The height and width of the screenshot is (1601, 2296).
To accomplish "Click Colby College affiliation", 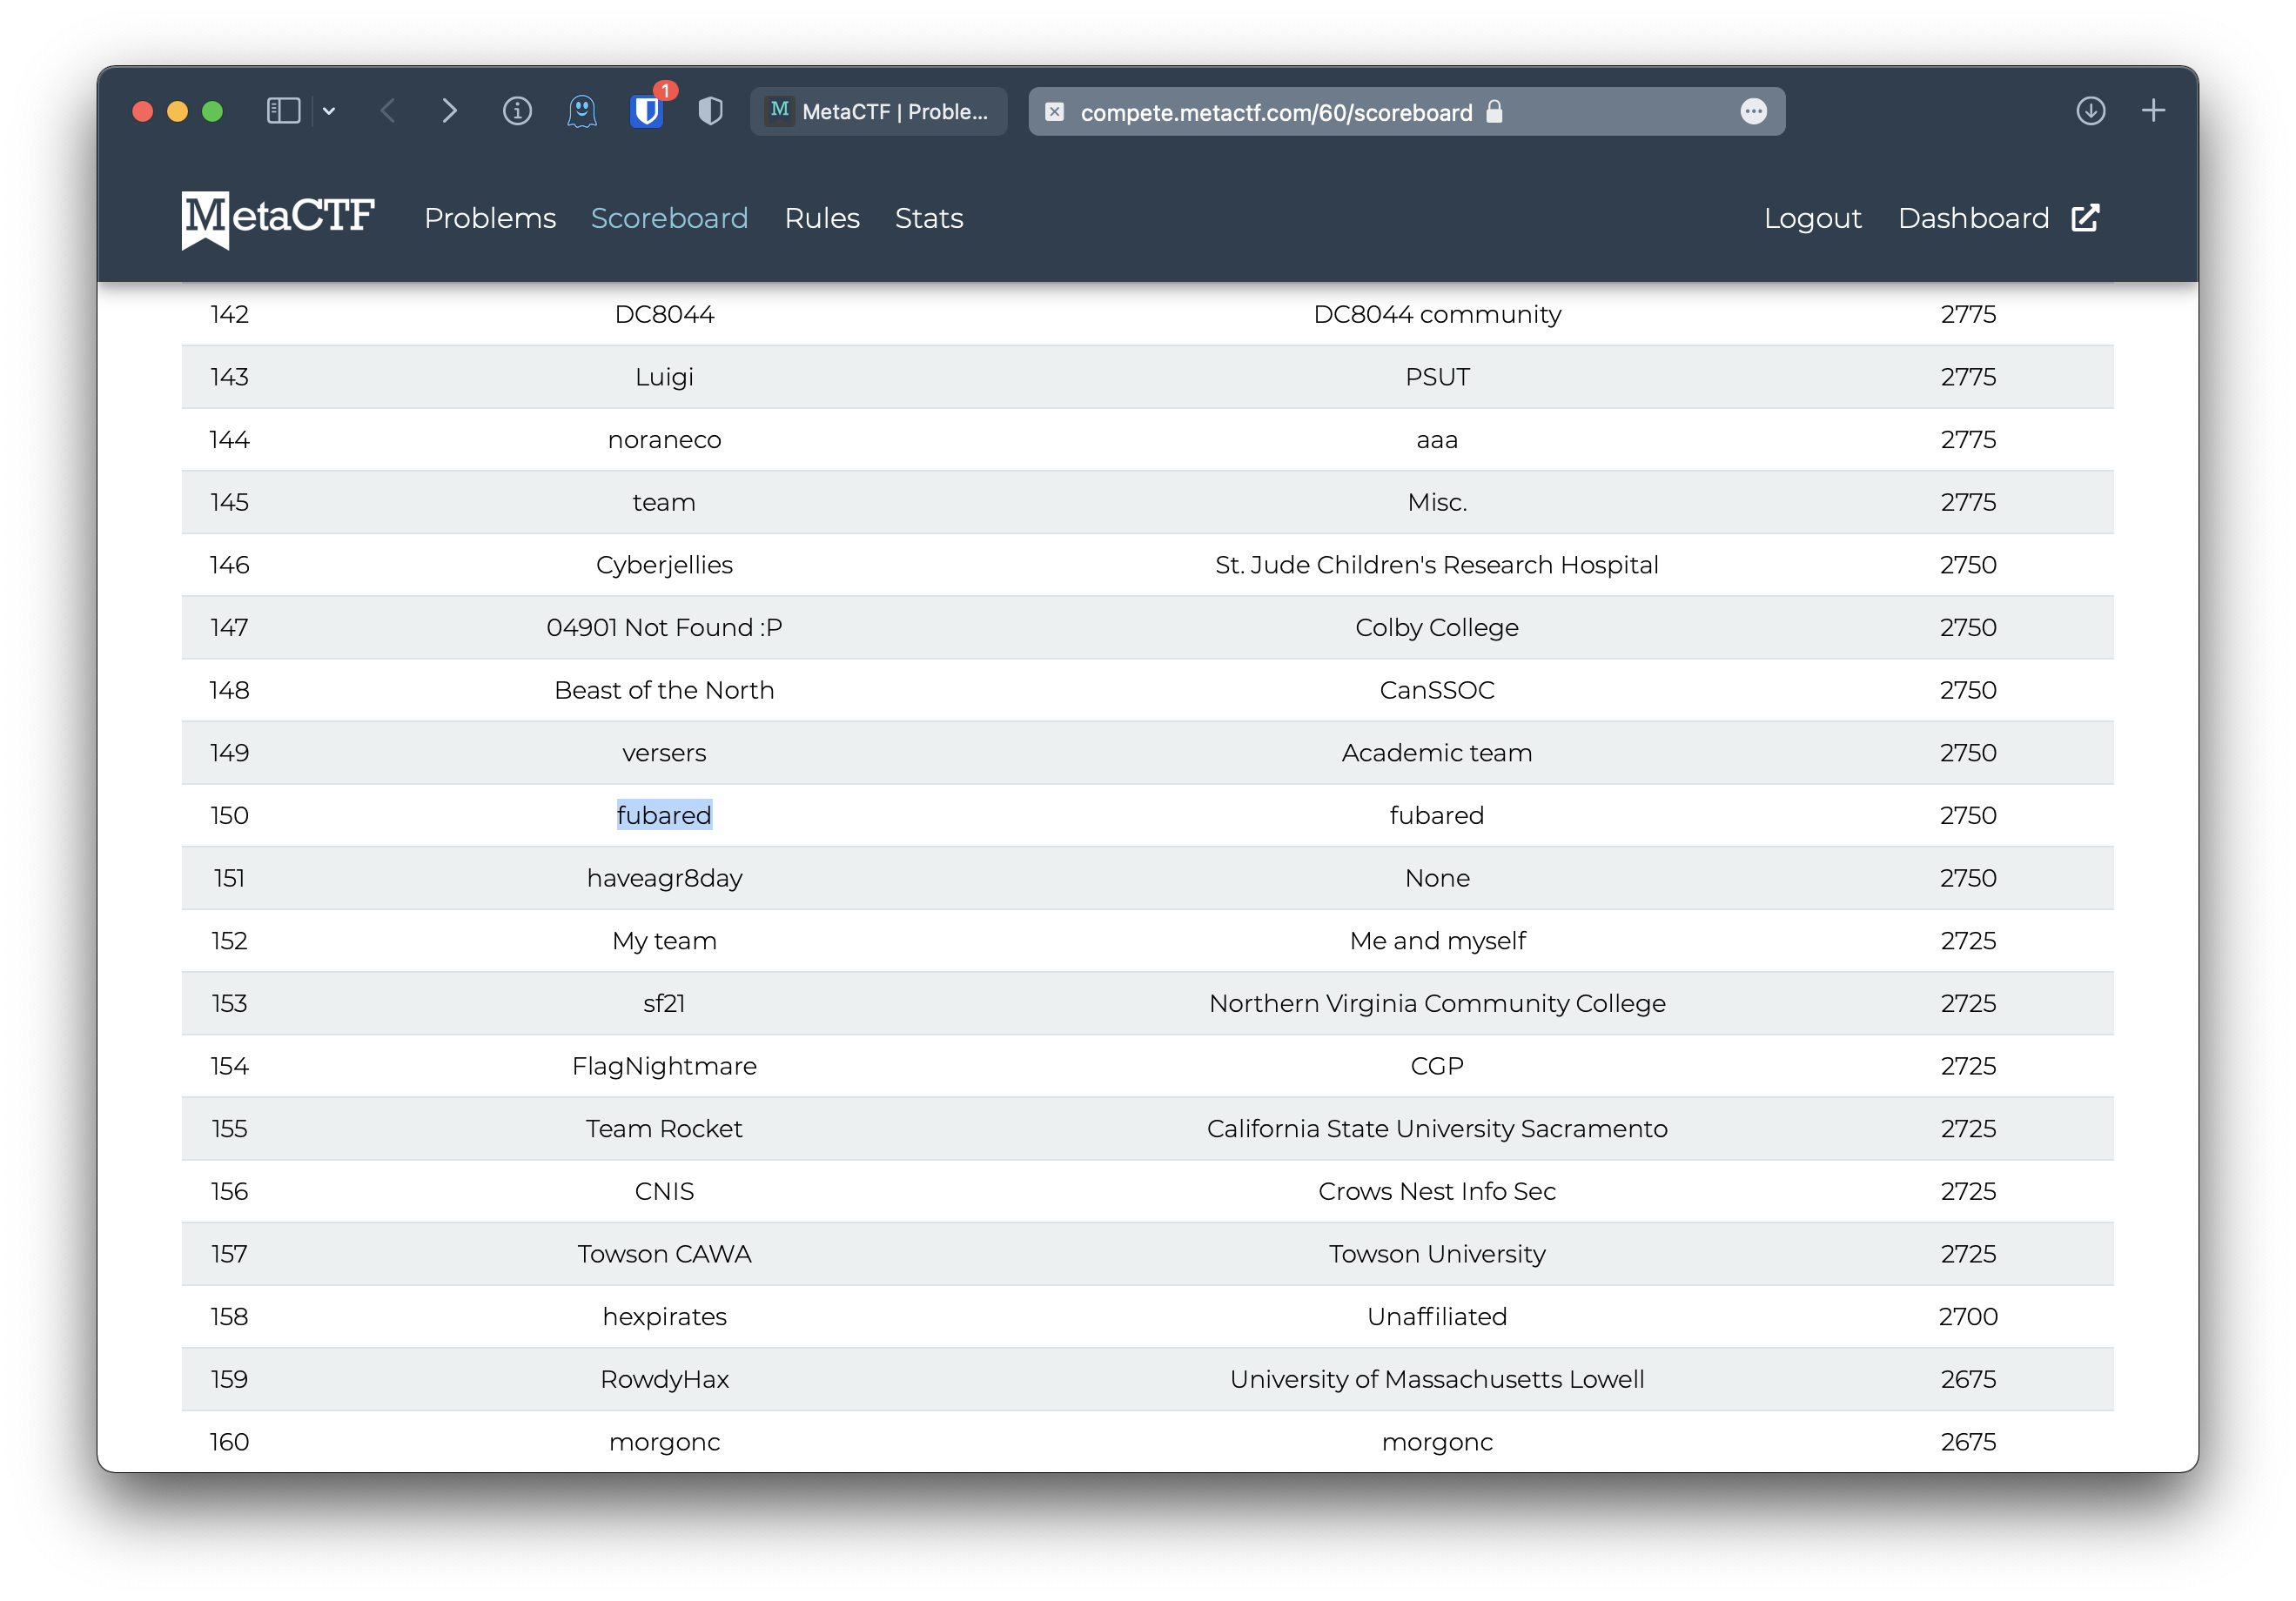I will (1436, 628).
